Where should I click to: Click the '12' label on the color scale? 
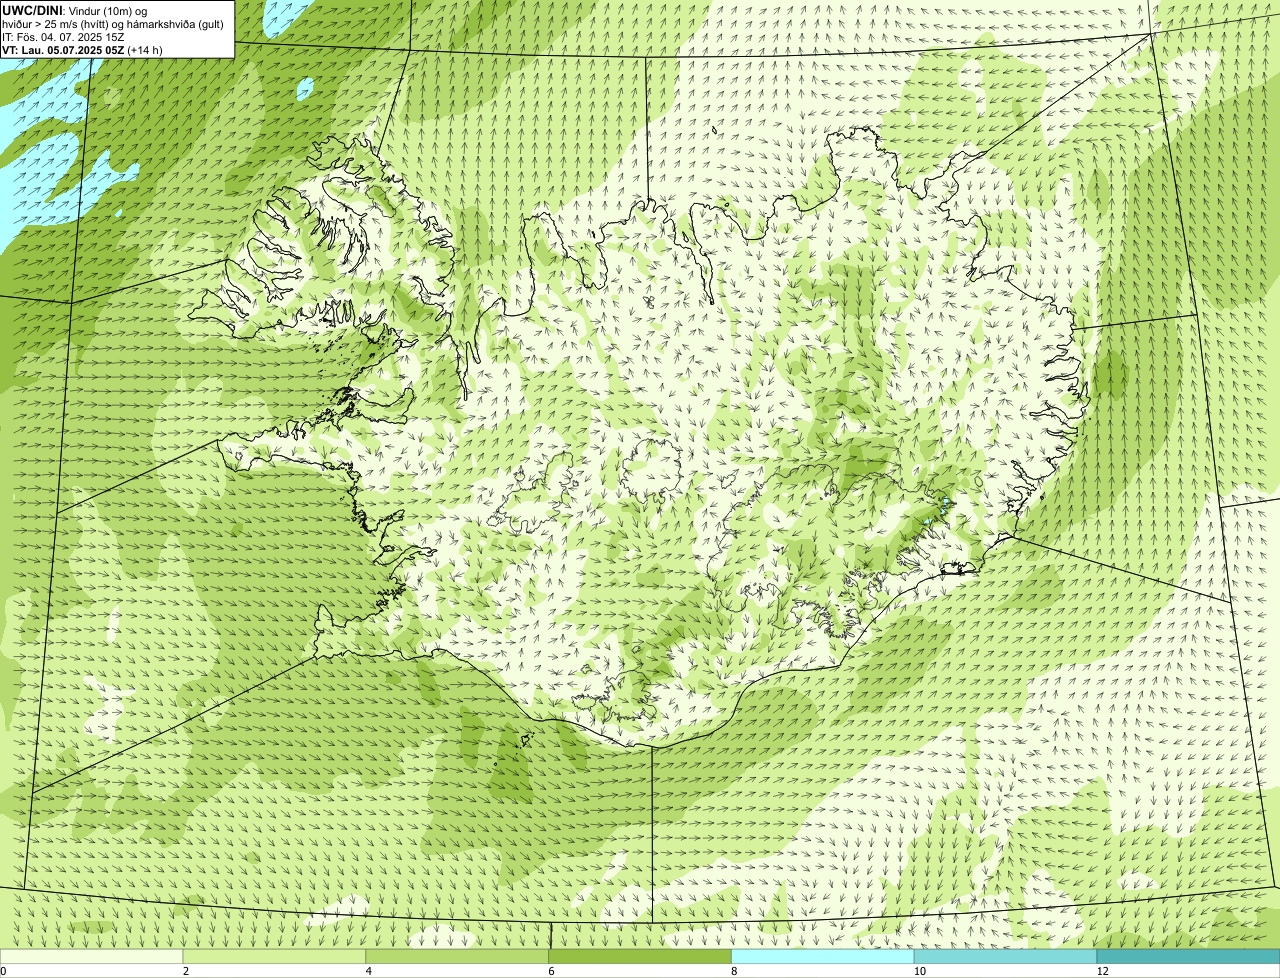(x=1102, y=971)
